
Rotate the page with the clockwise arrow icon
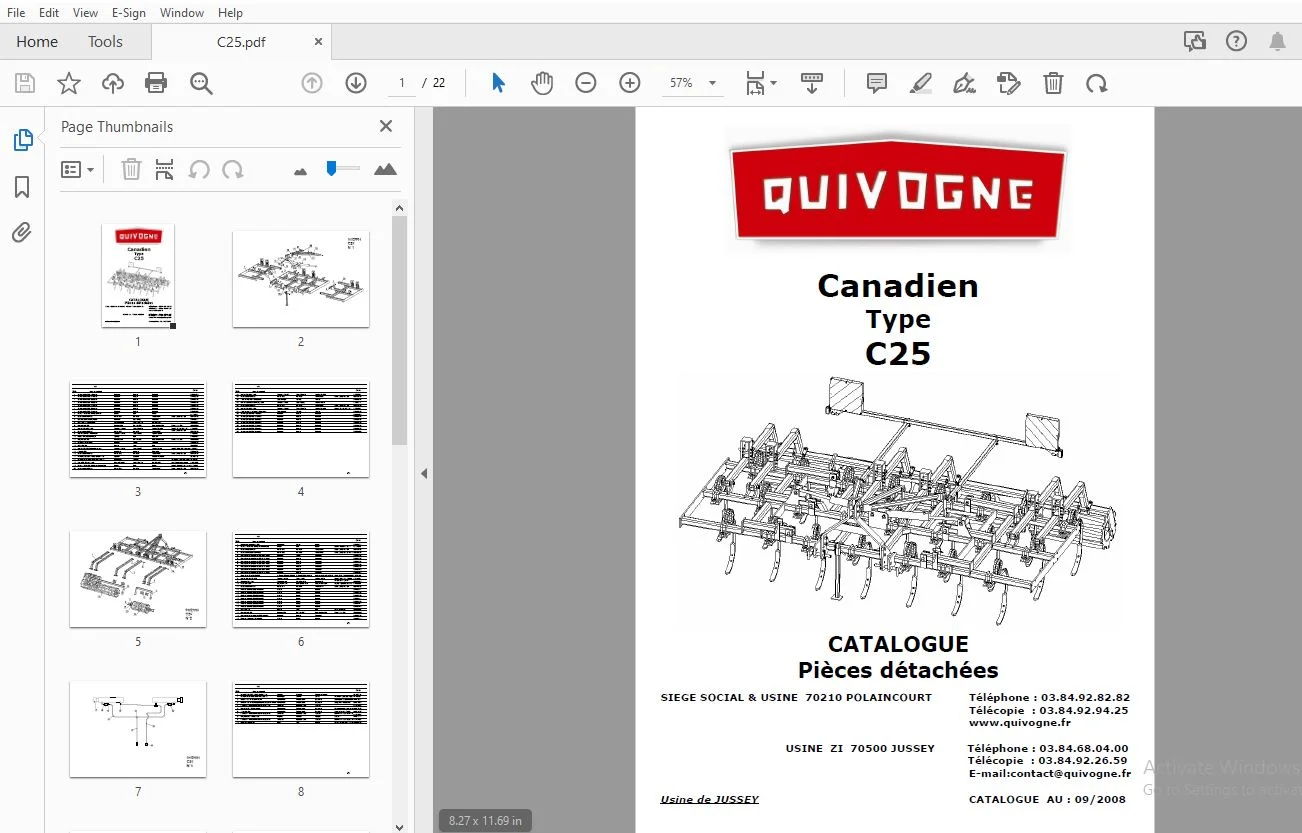click(1097, 84)
